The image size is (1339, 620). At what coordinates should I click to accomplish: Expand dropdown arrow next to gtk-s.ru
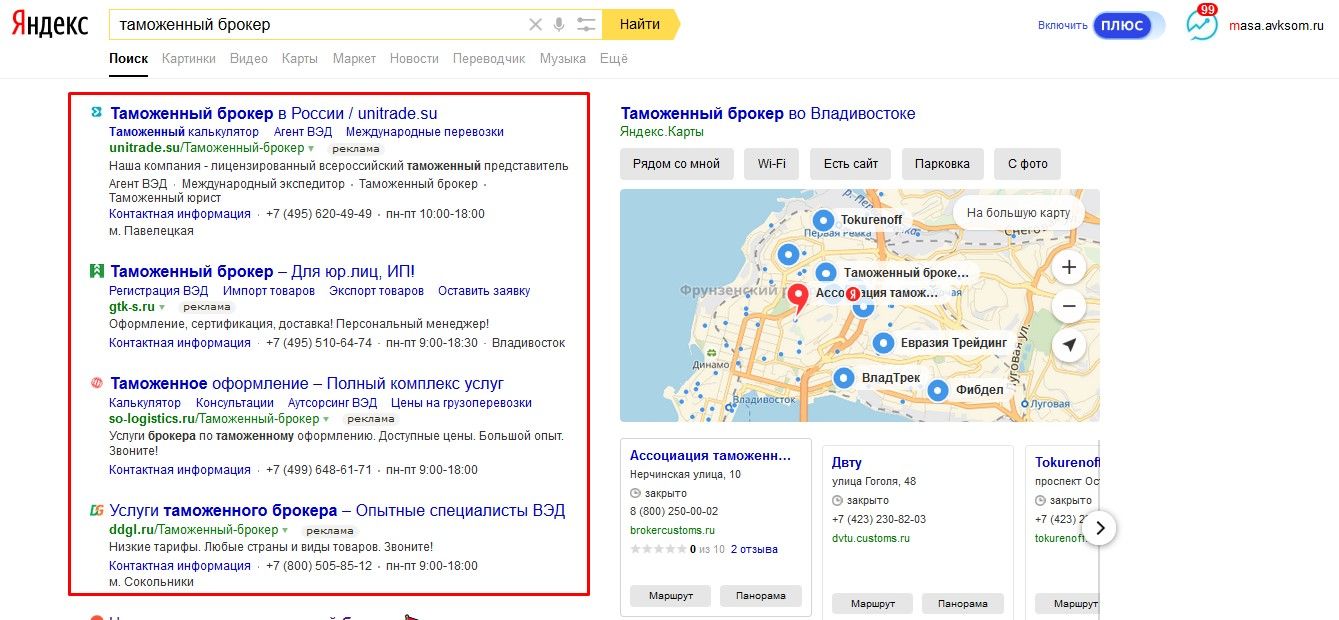162,307
